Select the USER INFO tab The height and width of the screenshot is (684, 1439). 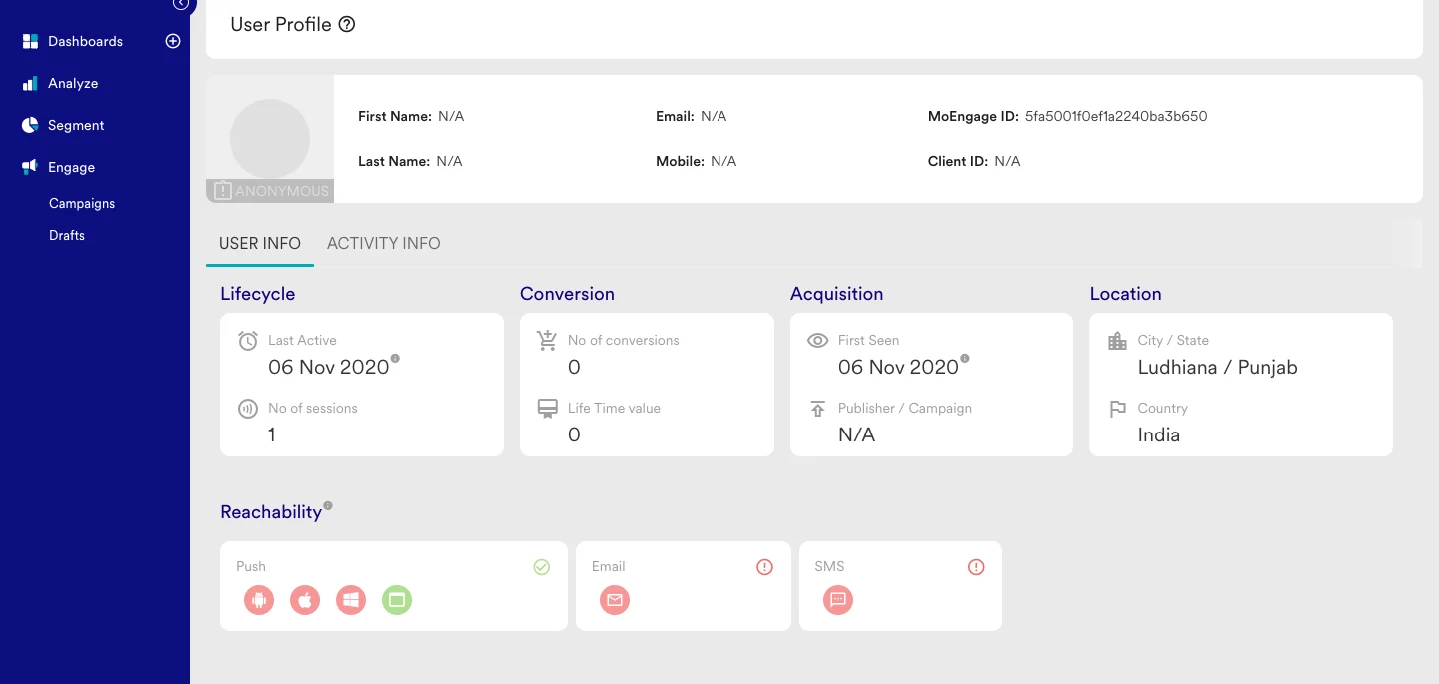260,243
